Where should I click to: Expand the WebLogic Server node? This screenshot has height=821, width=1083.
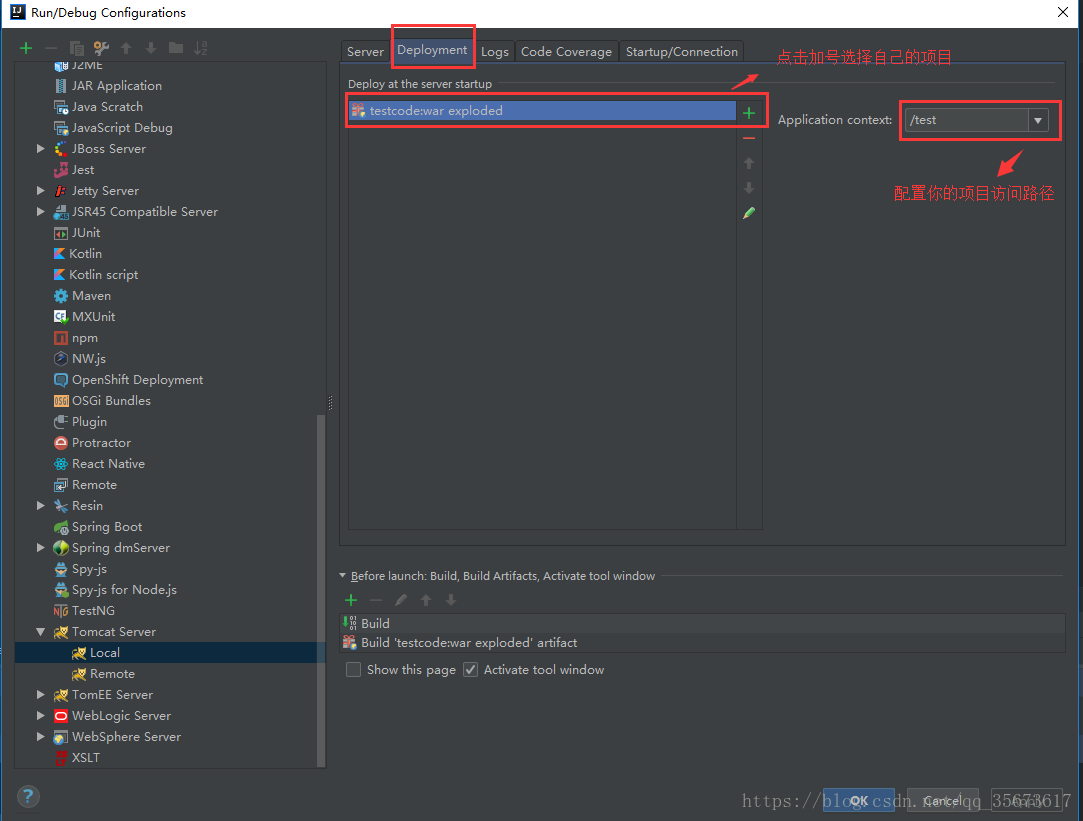click(40, 715)
